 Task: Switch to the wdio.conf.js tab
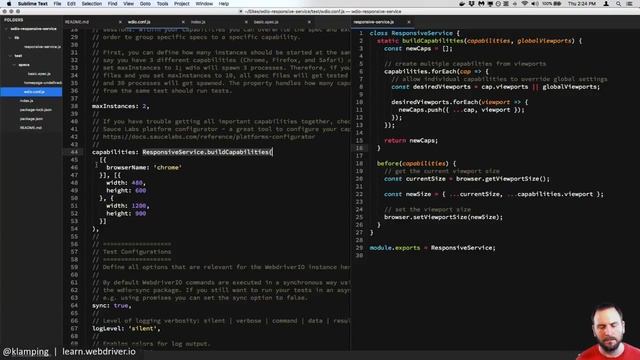pos(139,22)
